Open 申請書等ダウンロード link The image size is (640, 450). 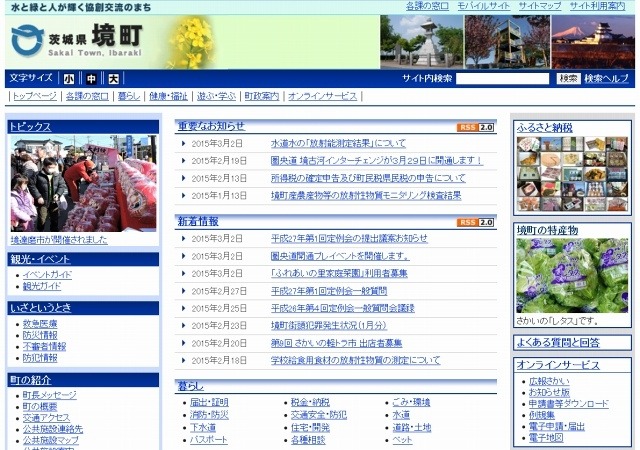pos(569,404)
